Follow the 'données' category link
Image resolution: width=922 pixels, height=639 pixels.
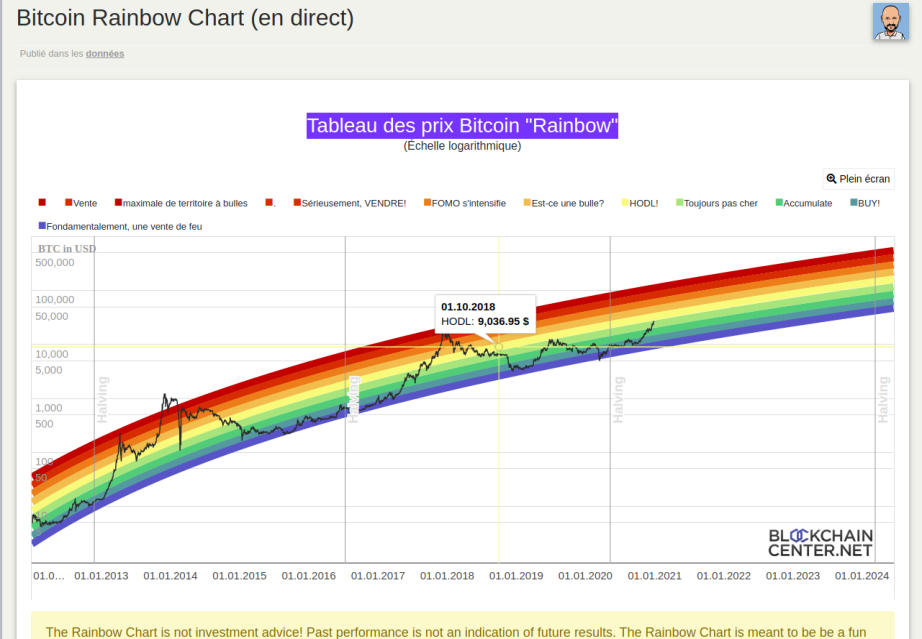point(105,53)
